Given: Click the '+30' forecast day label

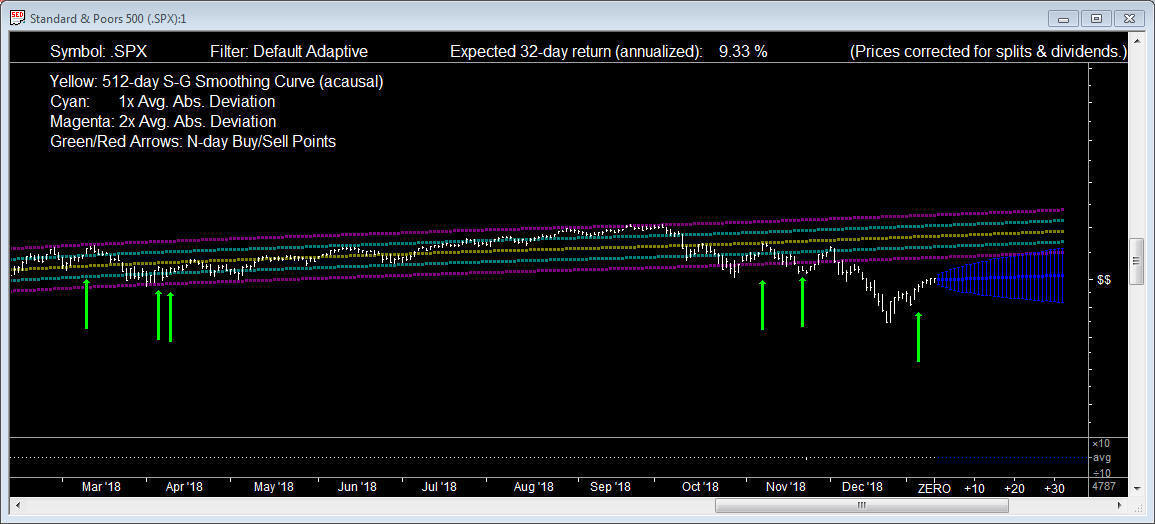Looking at the screenshot, I should point(1054,489).
